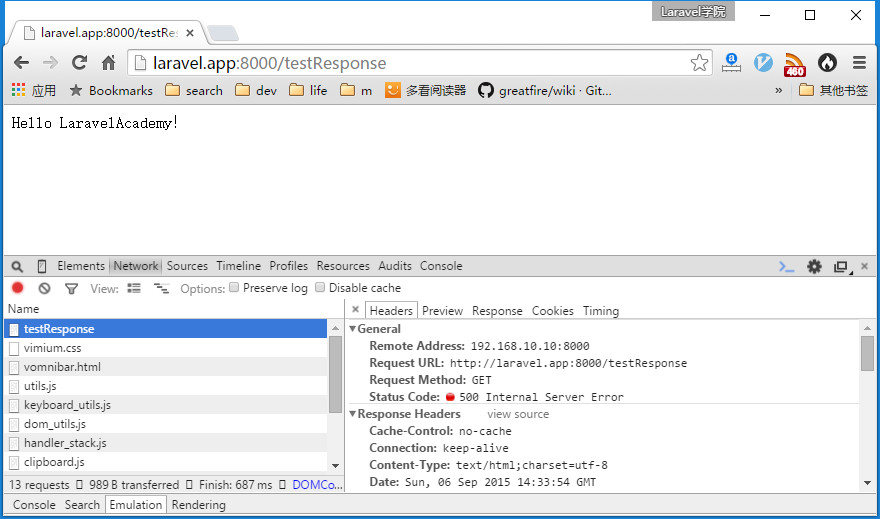Close the request details pane

point(355,309)
